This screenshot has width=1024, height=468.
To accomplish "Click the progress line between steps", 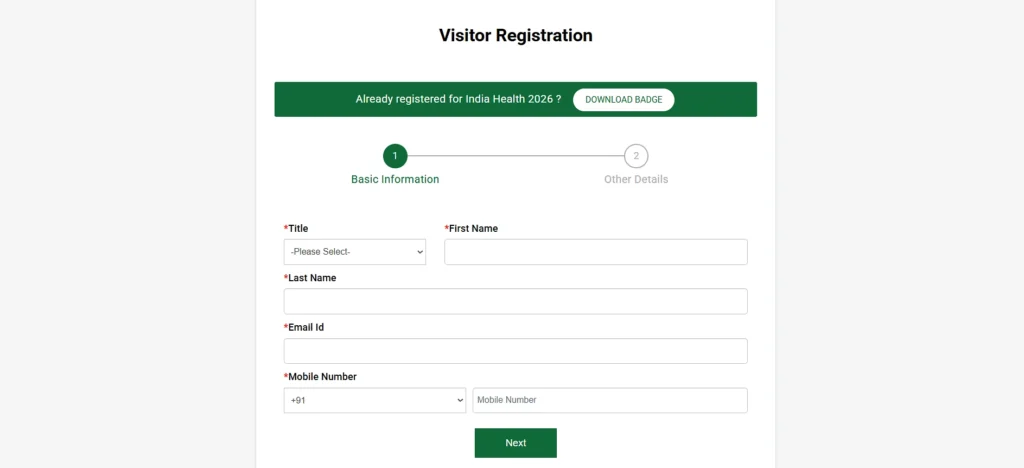I will click(516, 156).
